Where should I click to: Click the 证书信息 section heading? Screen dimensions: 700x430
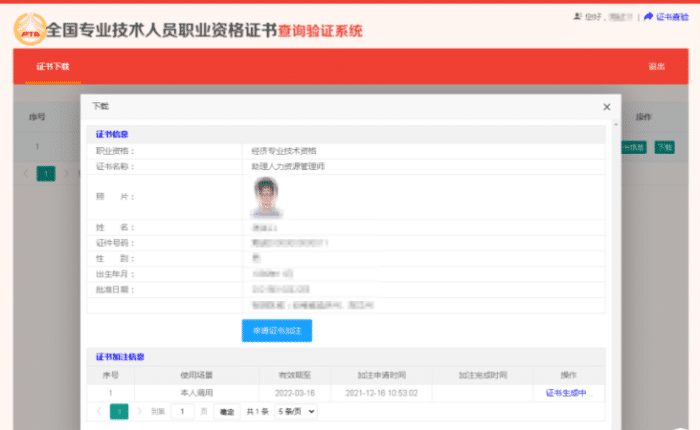point(112,134)
